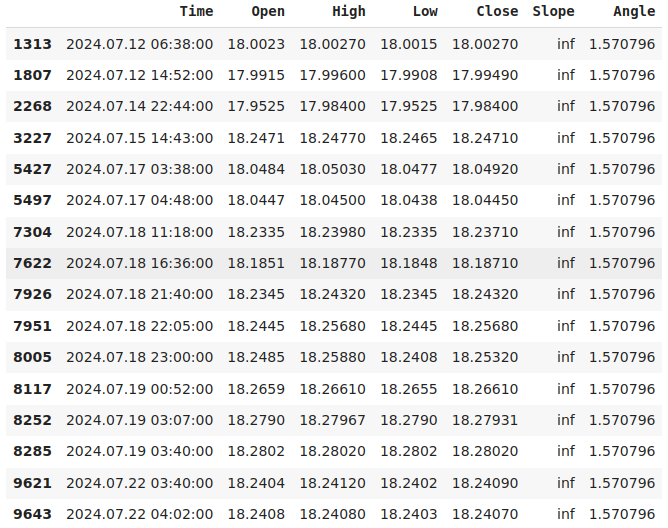
Task: Select row index 1313
Action: 32,44
